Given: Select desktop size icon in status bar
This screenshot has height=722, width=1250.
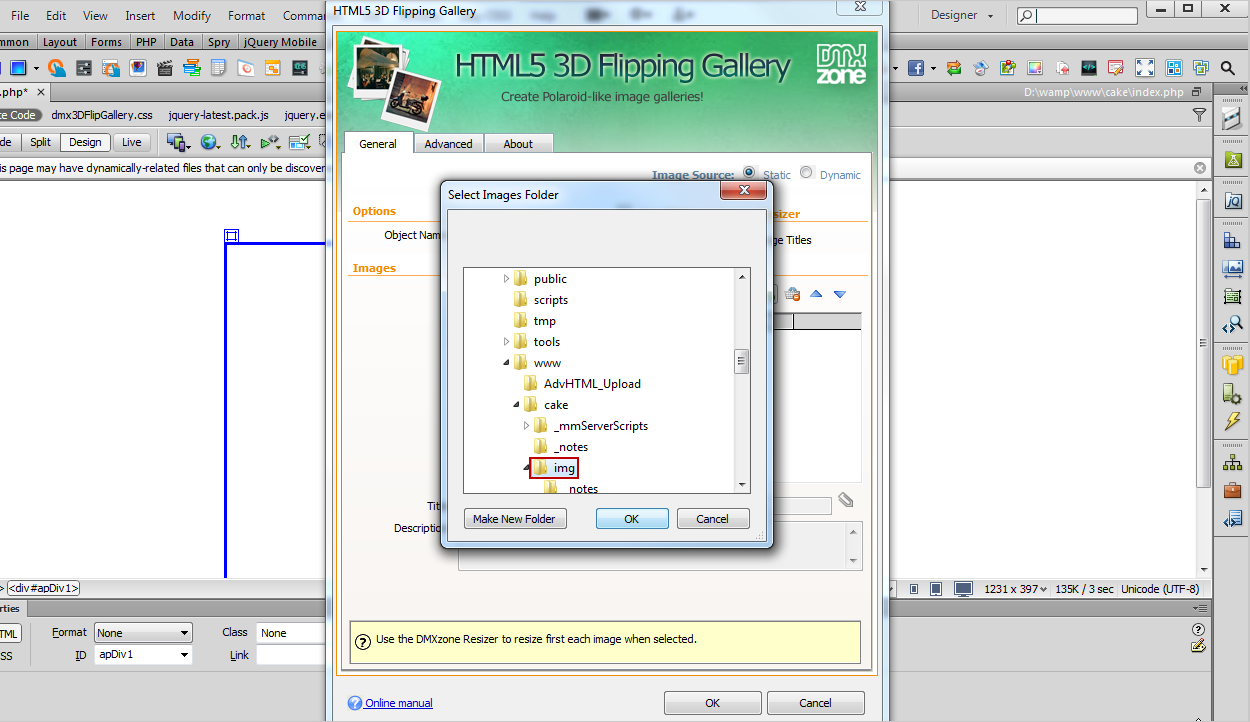Looking at the screenshot, I should point(963,589).
